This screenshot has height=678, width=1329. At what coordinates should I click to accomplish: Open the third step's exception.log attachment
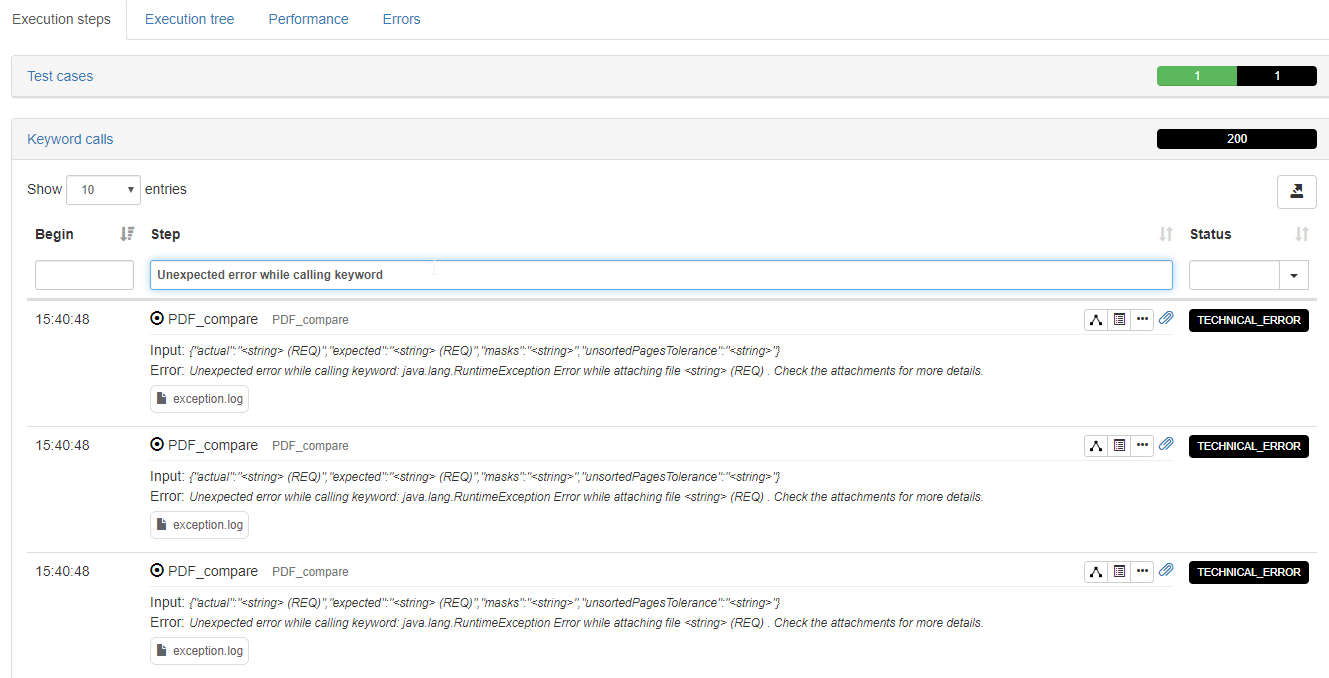[200, 651]
